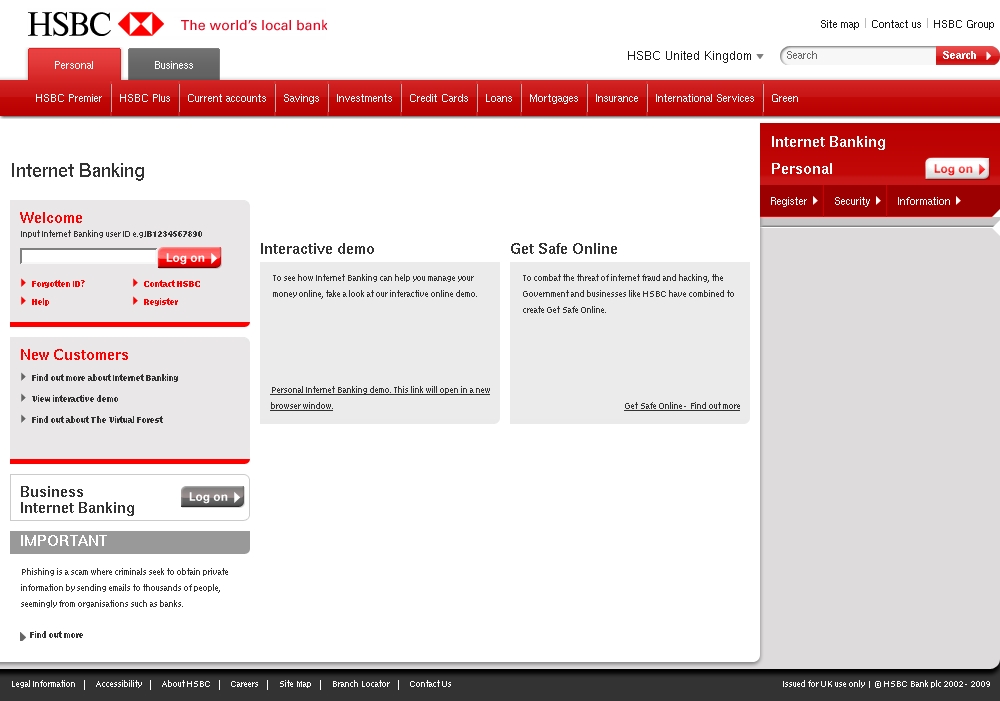This screenshot has width=1000, height=701.
Task: Open Accessibility in the footer
Action: pos(119,684)
